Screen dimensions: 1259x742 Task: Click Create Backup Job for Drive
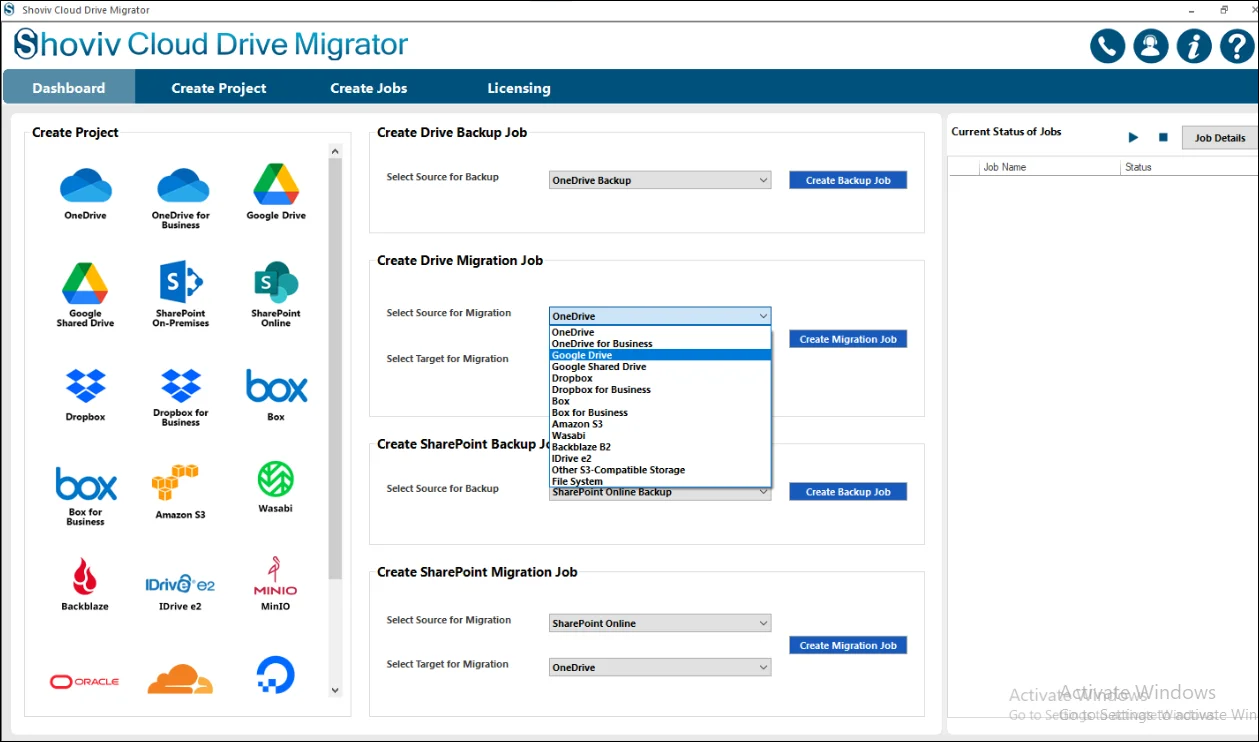pyautogui.click(x=848, y=180)
